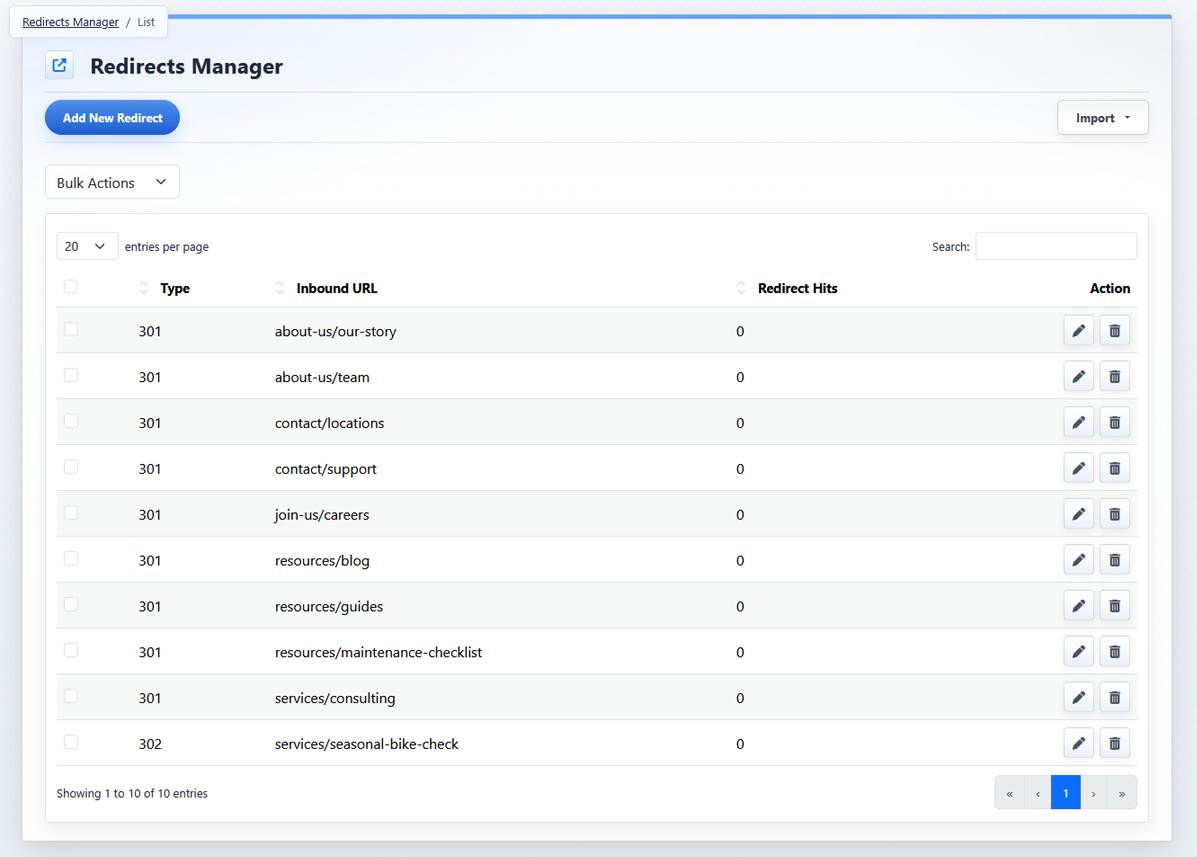Click the Action column header
The height and width of the screenshot is (857, 1197).
pos(1109,288)
